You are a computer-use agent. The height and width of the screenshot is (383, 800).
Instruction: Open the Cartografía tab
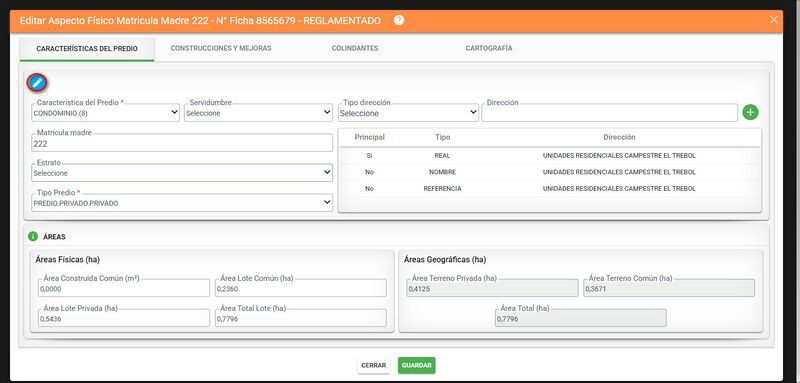click(x=489, y=48)
